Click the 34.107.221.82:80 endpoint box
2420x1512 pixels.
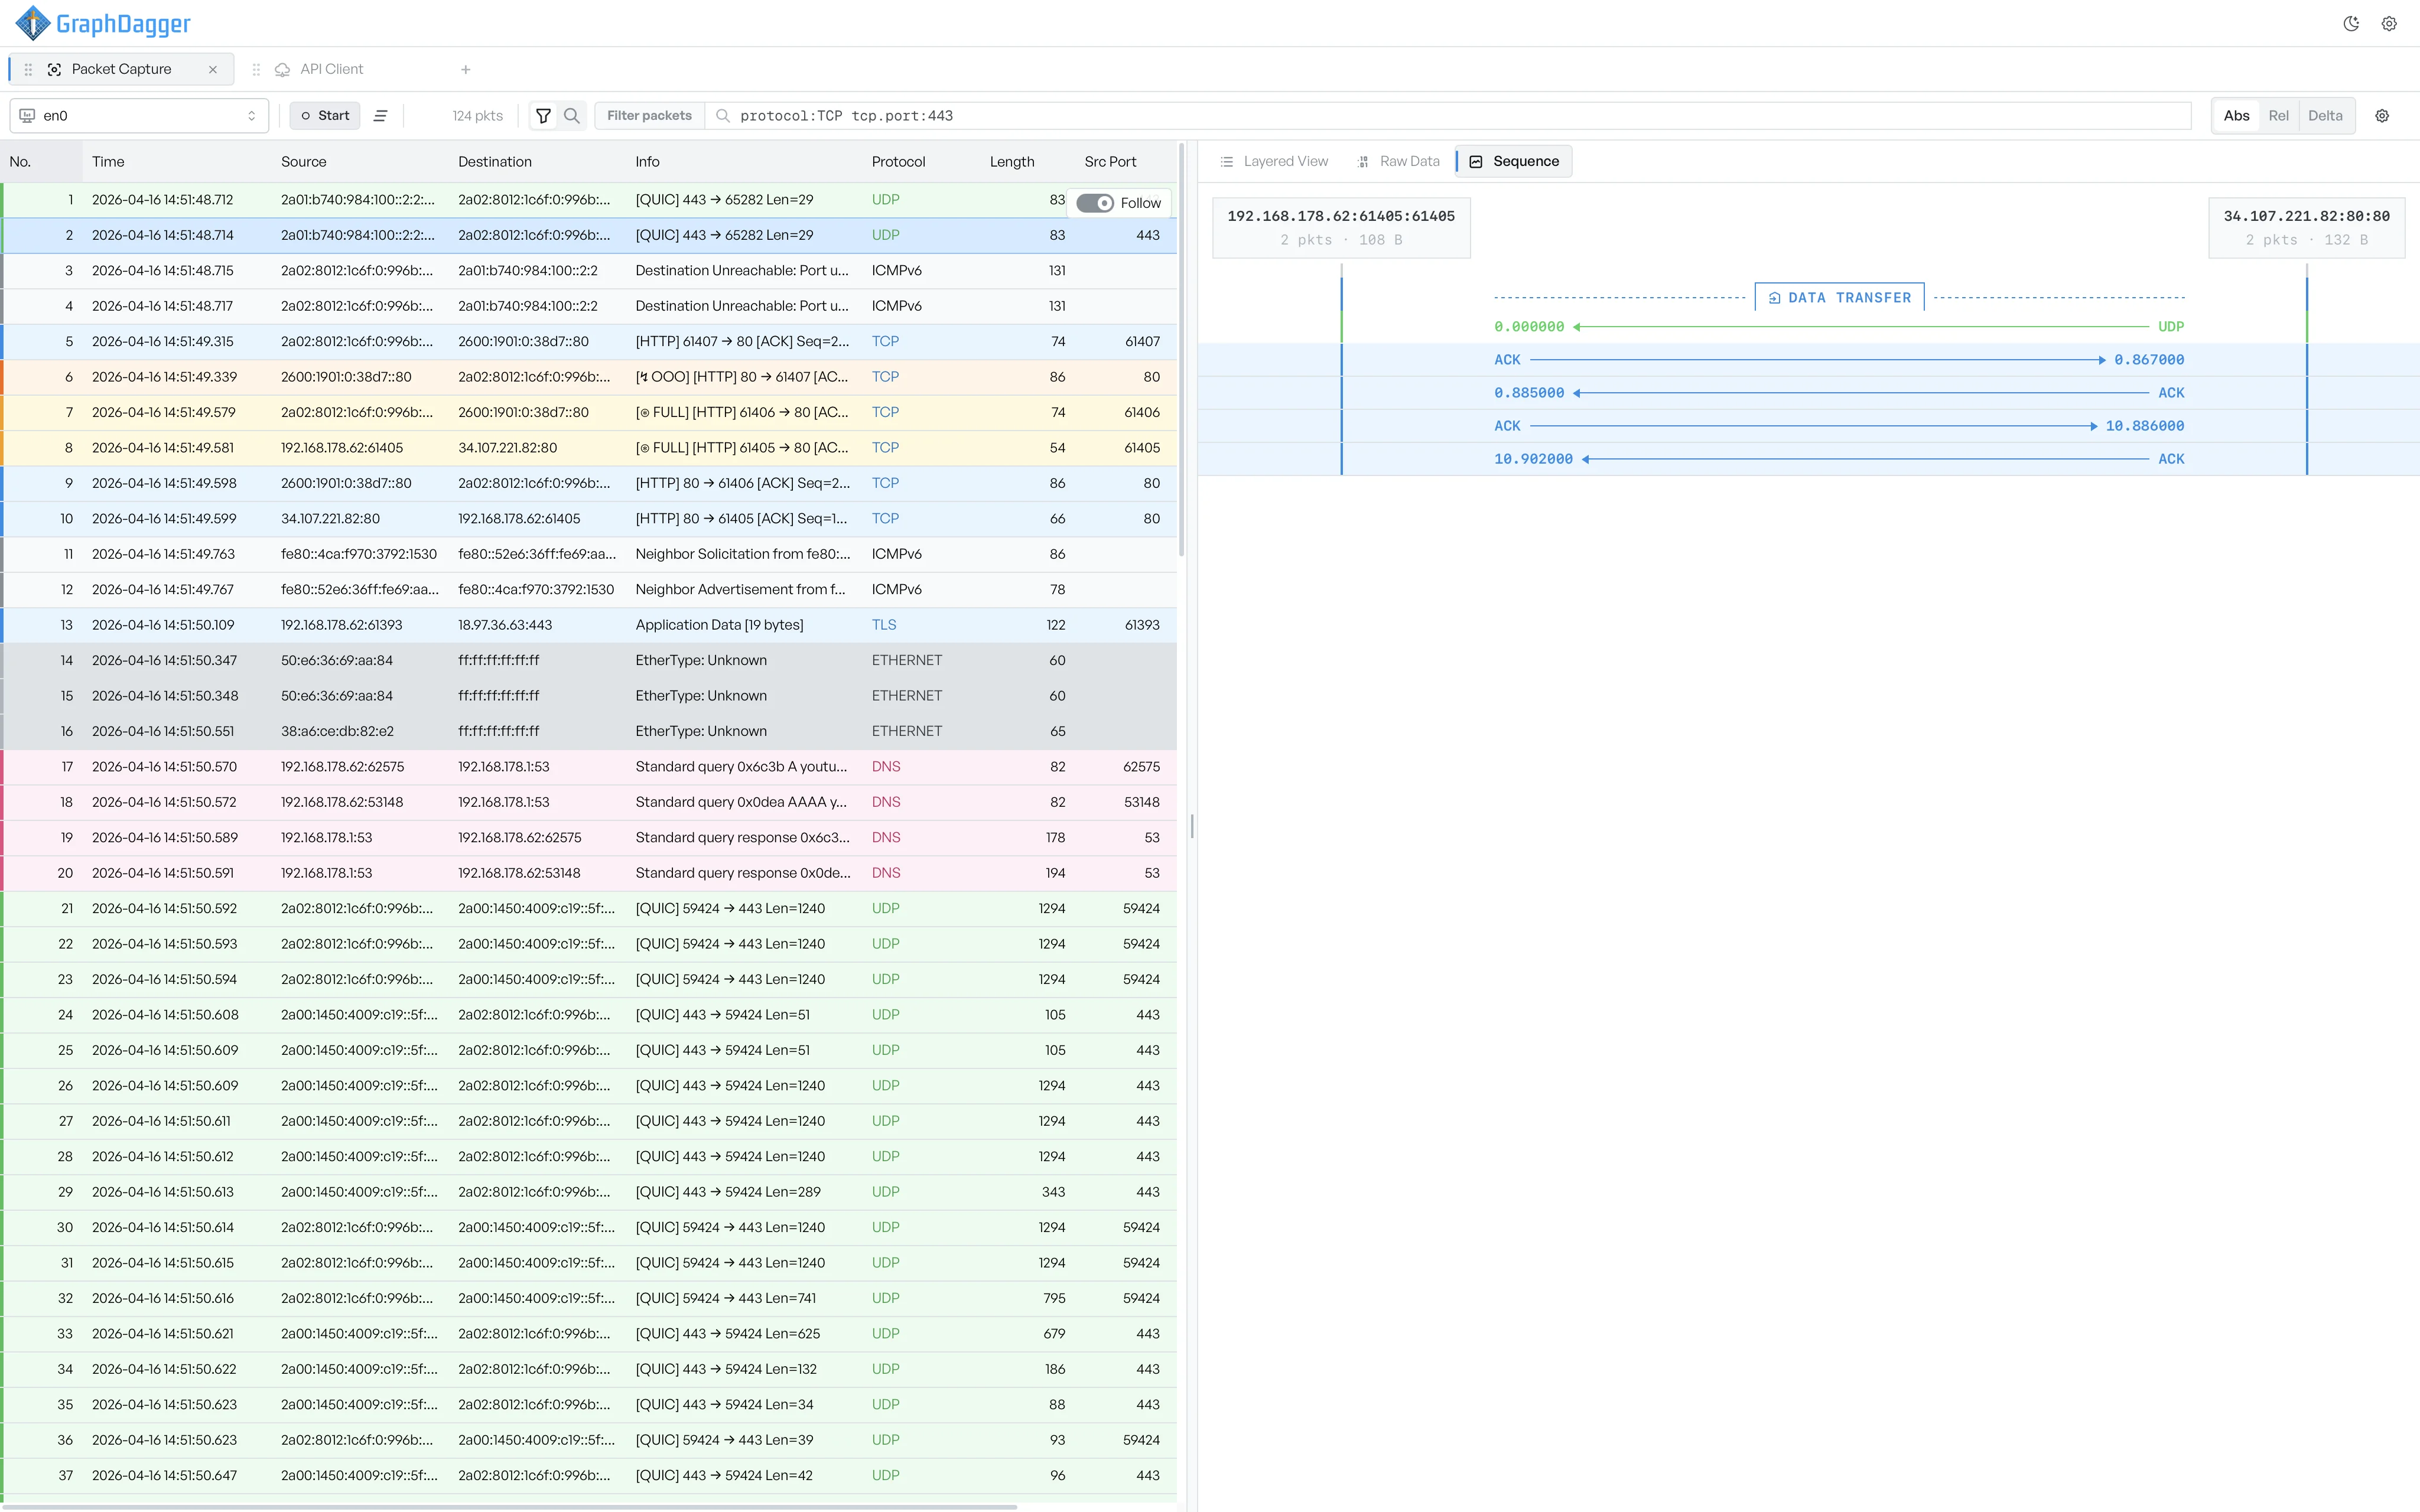click(x=2306, y=228)
